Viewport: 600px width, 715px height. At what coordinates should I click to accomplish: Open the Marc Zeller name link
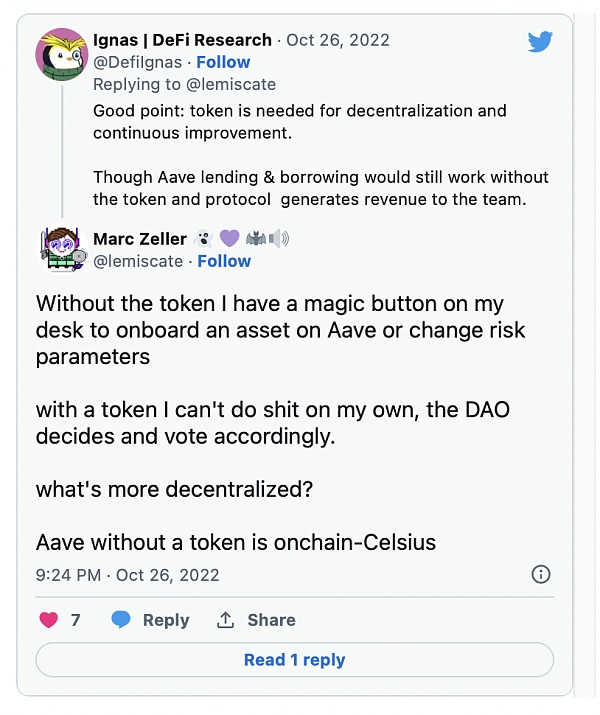pyautogui.click(x=140, y=238)
